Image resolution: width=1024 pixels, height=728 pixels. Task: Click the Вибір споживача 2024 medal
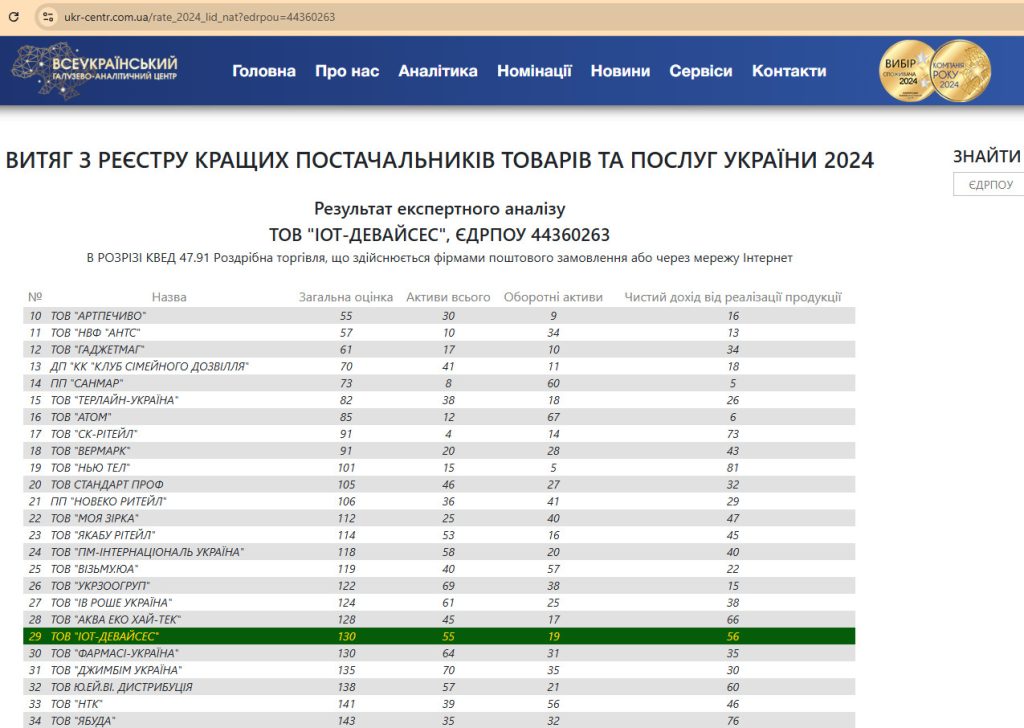coord(908,71)
